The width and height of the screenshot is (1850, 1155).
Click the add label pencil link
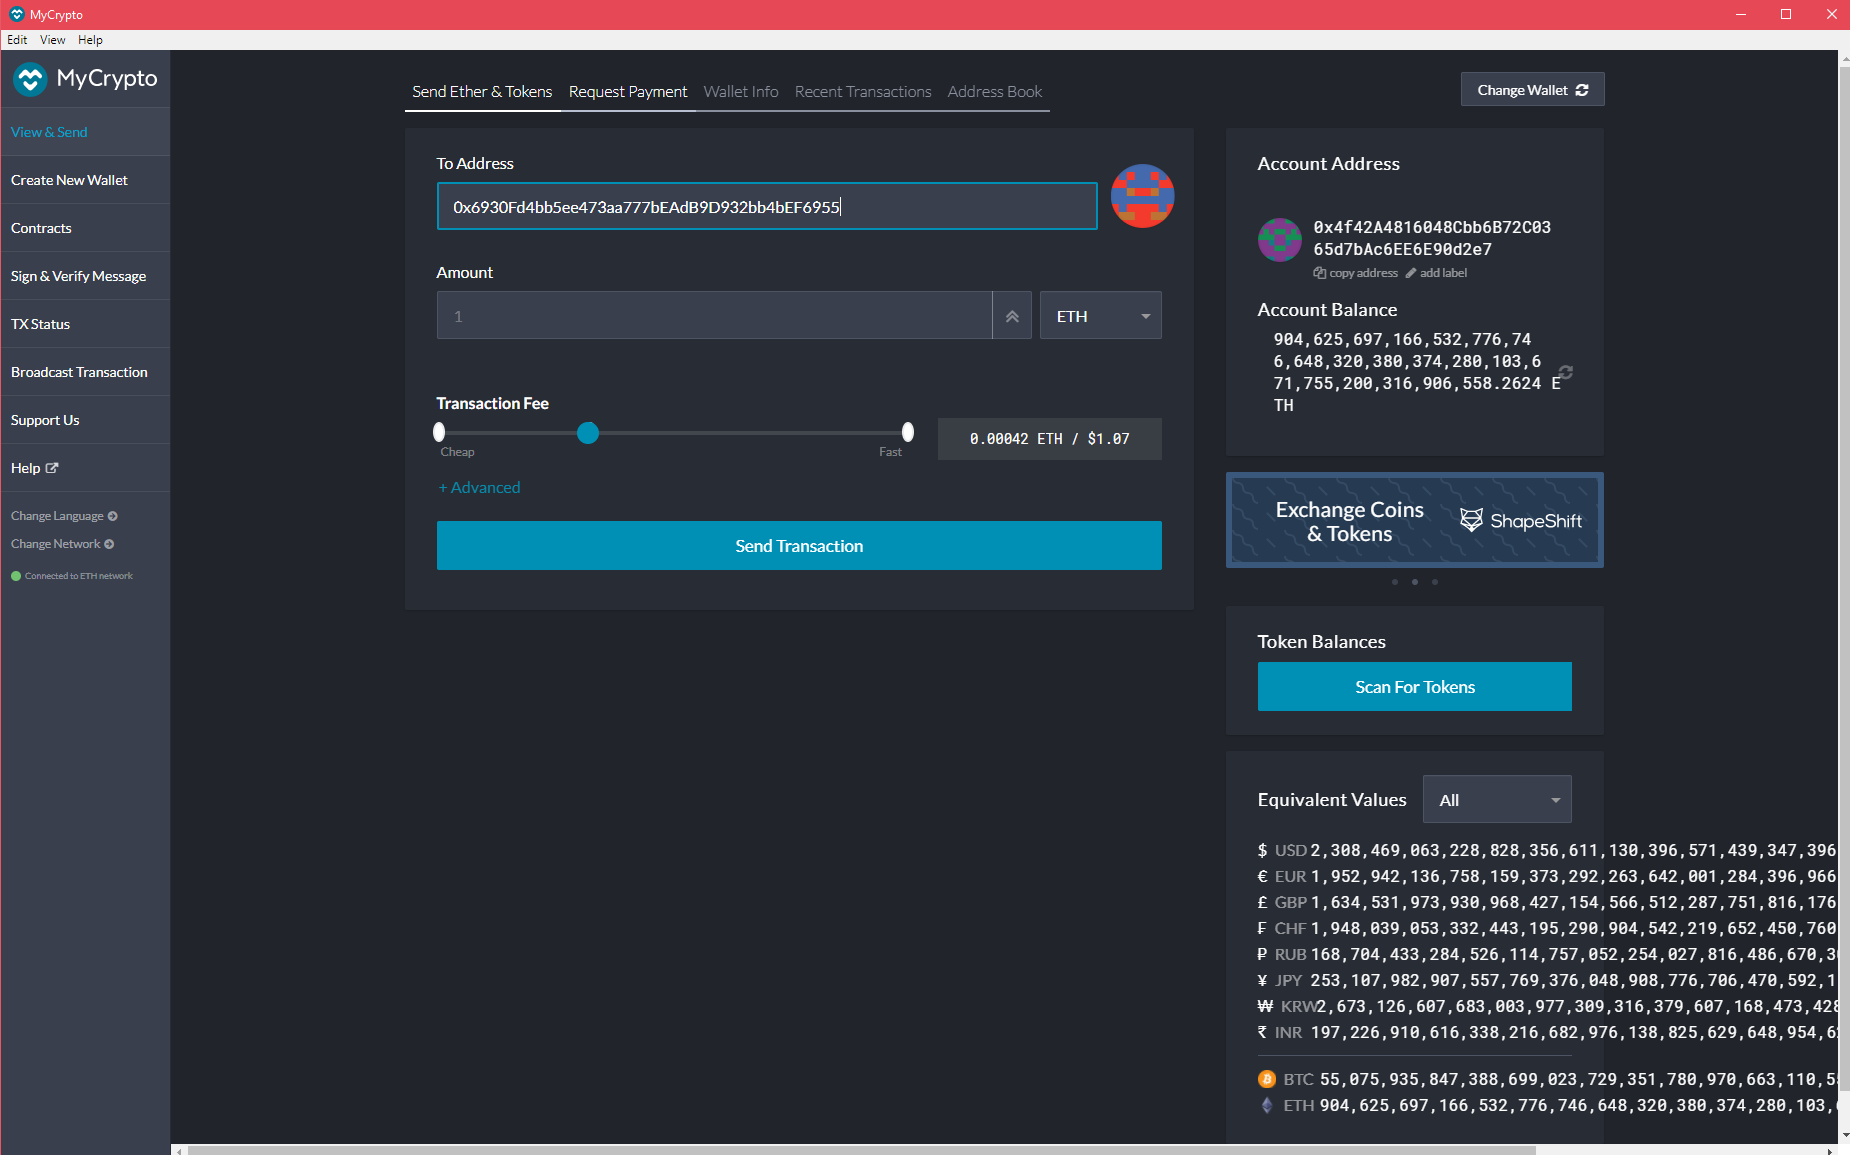(1436, 273)
